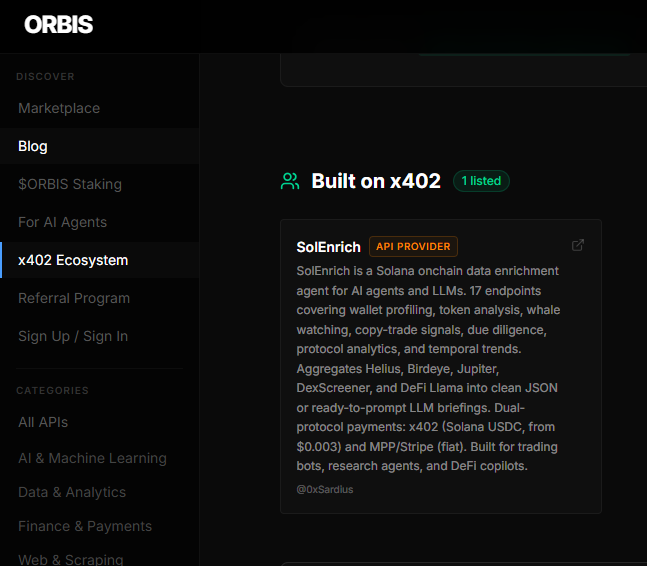Click the ORBIS logo

[x=59, y=24]
